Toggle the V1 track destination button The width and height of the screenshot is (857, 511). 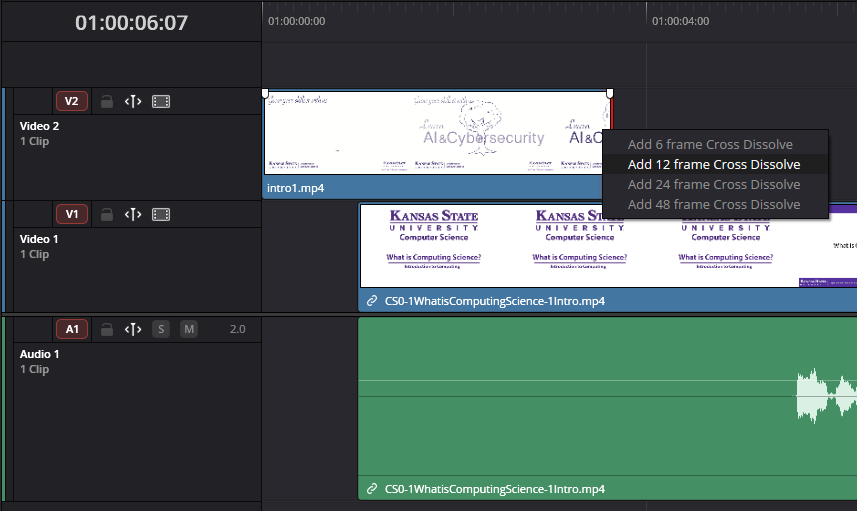(72, 214)
